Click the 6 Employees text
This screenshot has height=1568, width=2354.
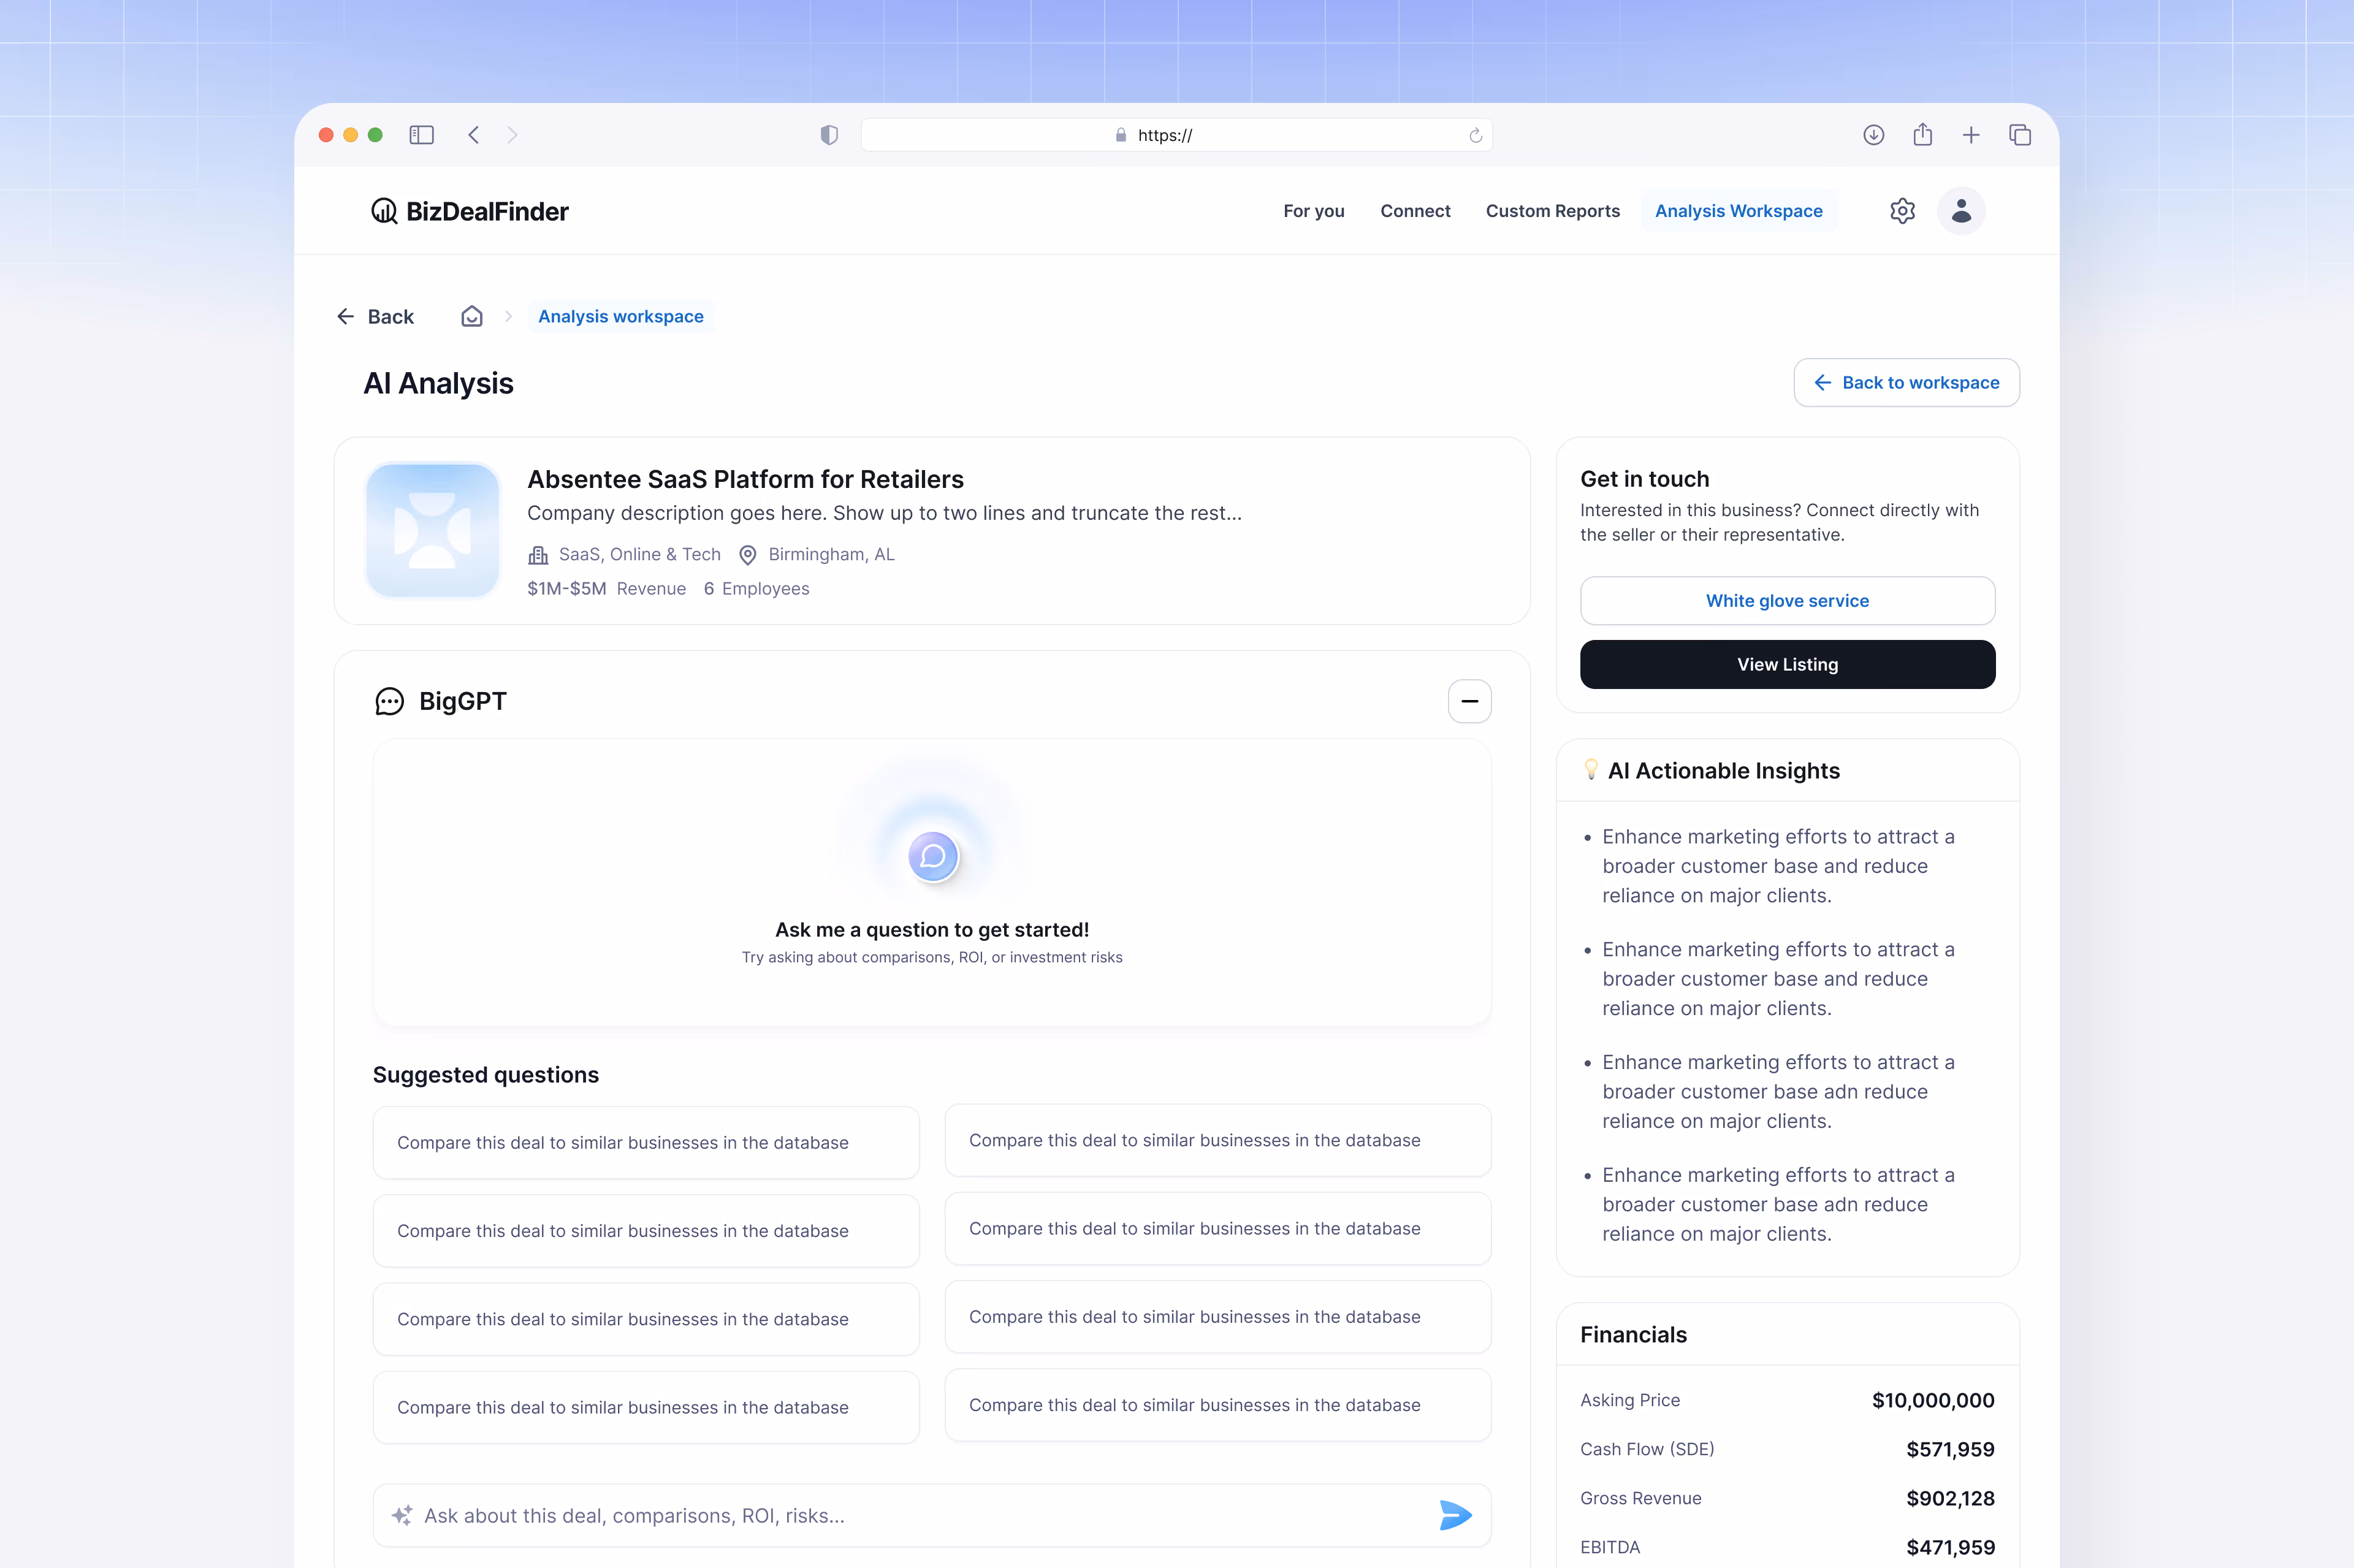point(756,588)
